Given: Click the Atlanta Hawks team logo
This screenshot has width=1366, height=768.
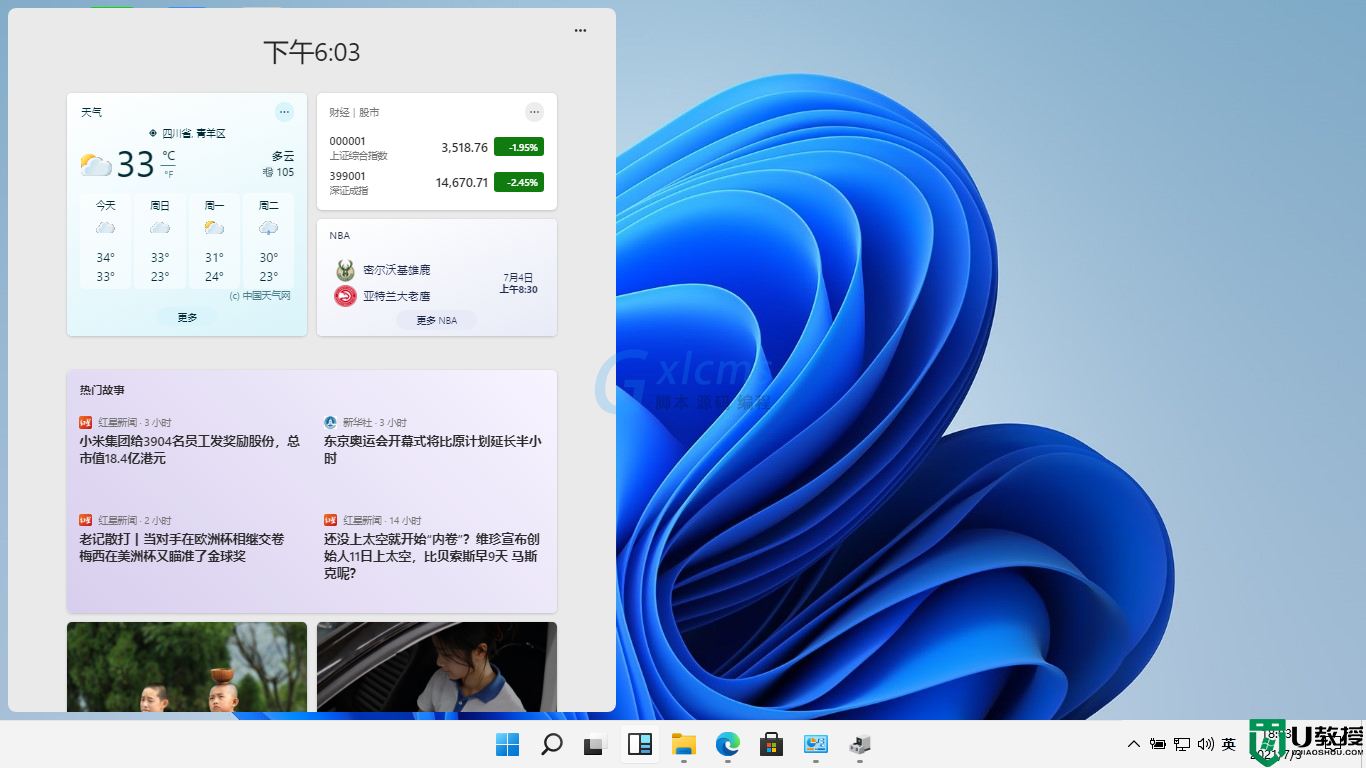Looking at the screenshot, I should pos(345,296).
